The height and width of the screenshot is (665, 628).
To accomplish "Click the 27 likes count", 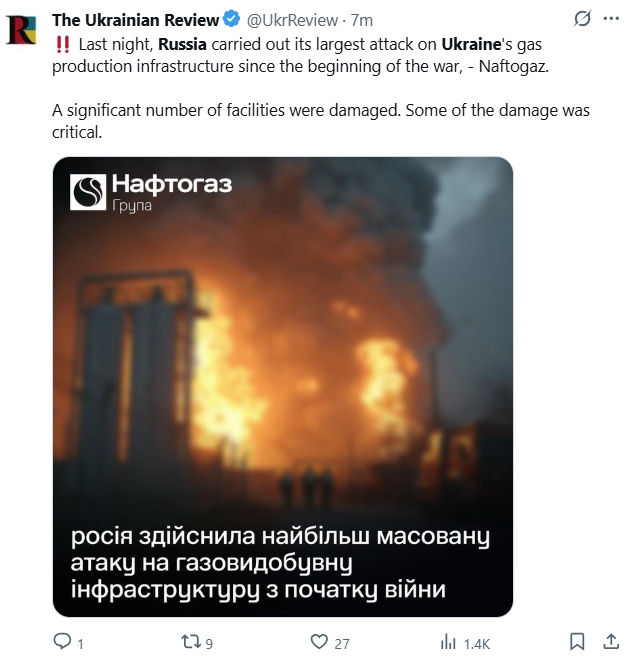I will 342,644.
